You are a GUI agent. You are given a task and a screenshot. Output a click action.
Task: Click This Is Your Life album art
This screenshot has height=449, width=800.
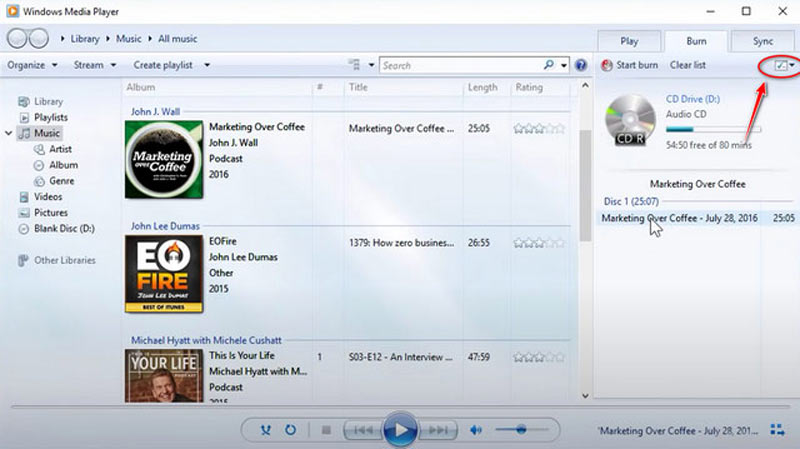click(x=164, y=376)
